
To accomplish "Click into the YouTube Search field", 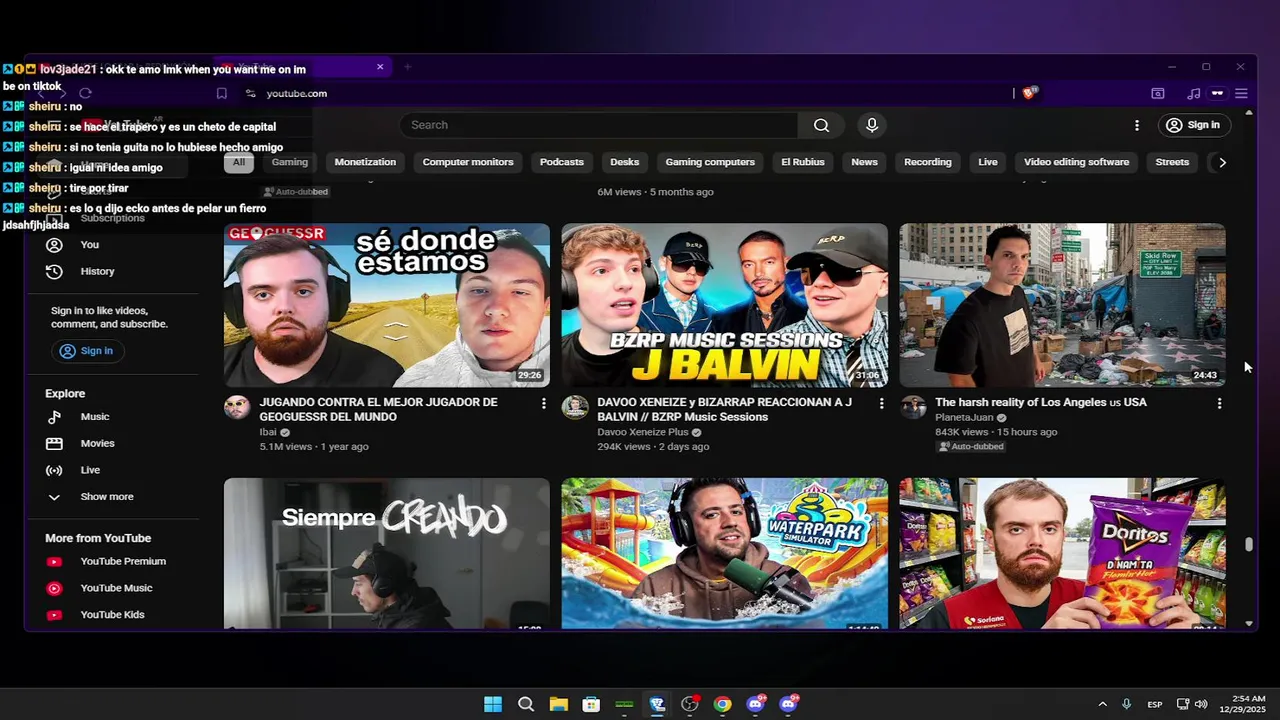I will (598, 125).
